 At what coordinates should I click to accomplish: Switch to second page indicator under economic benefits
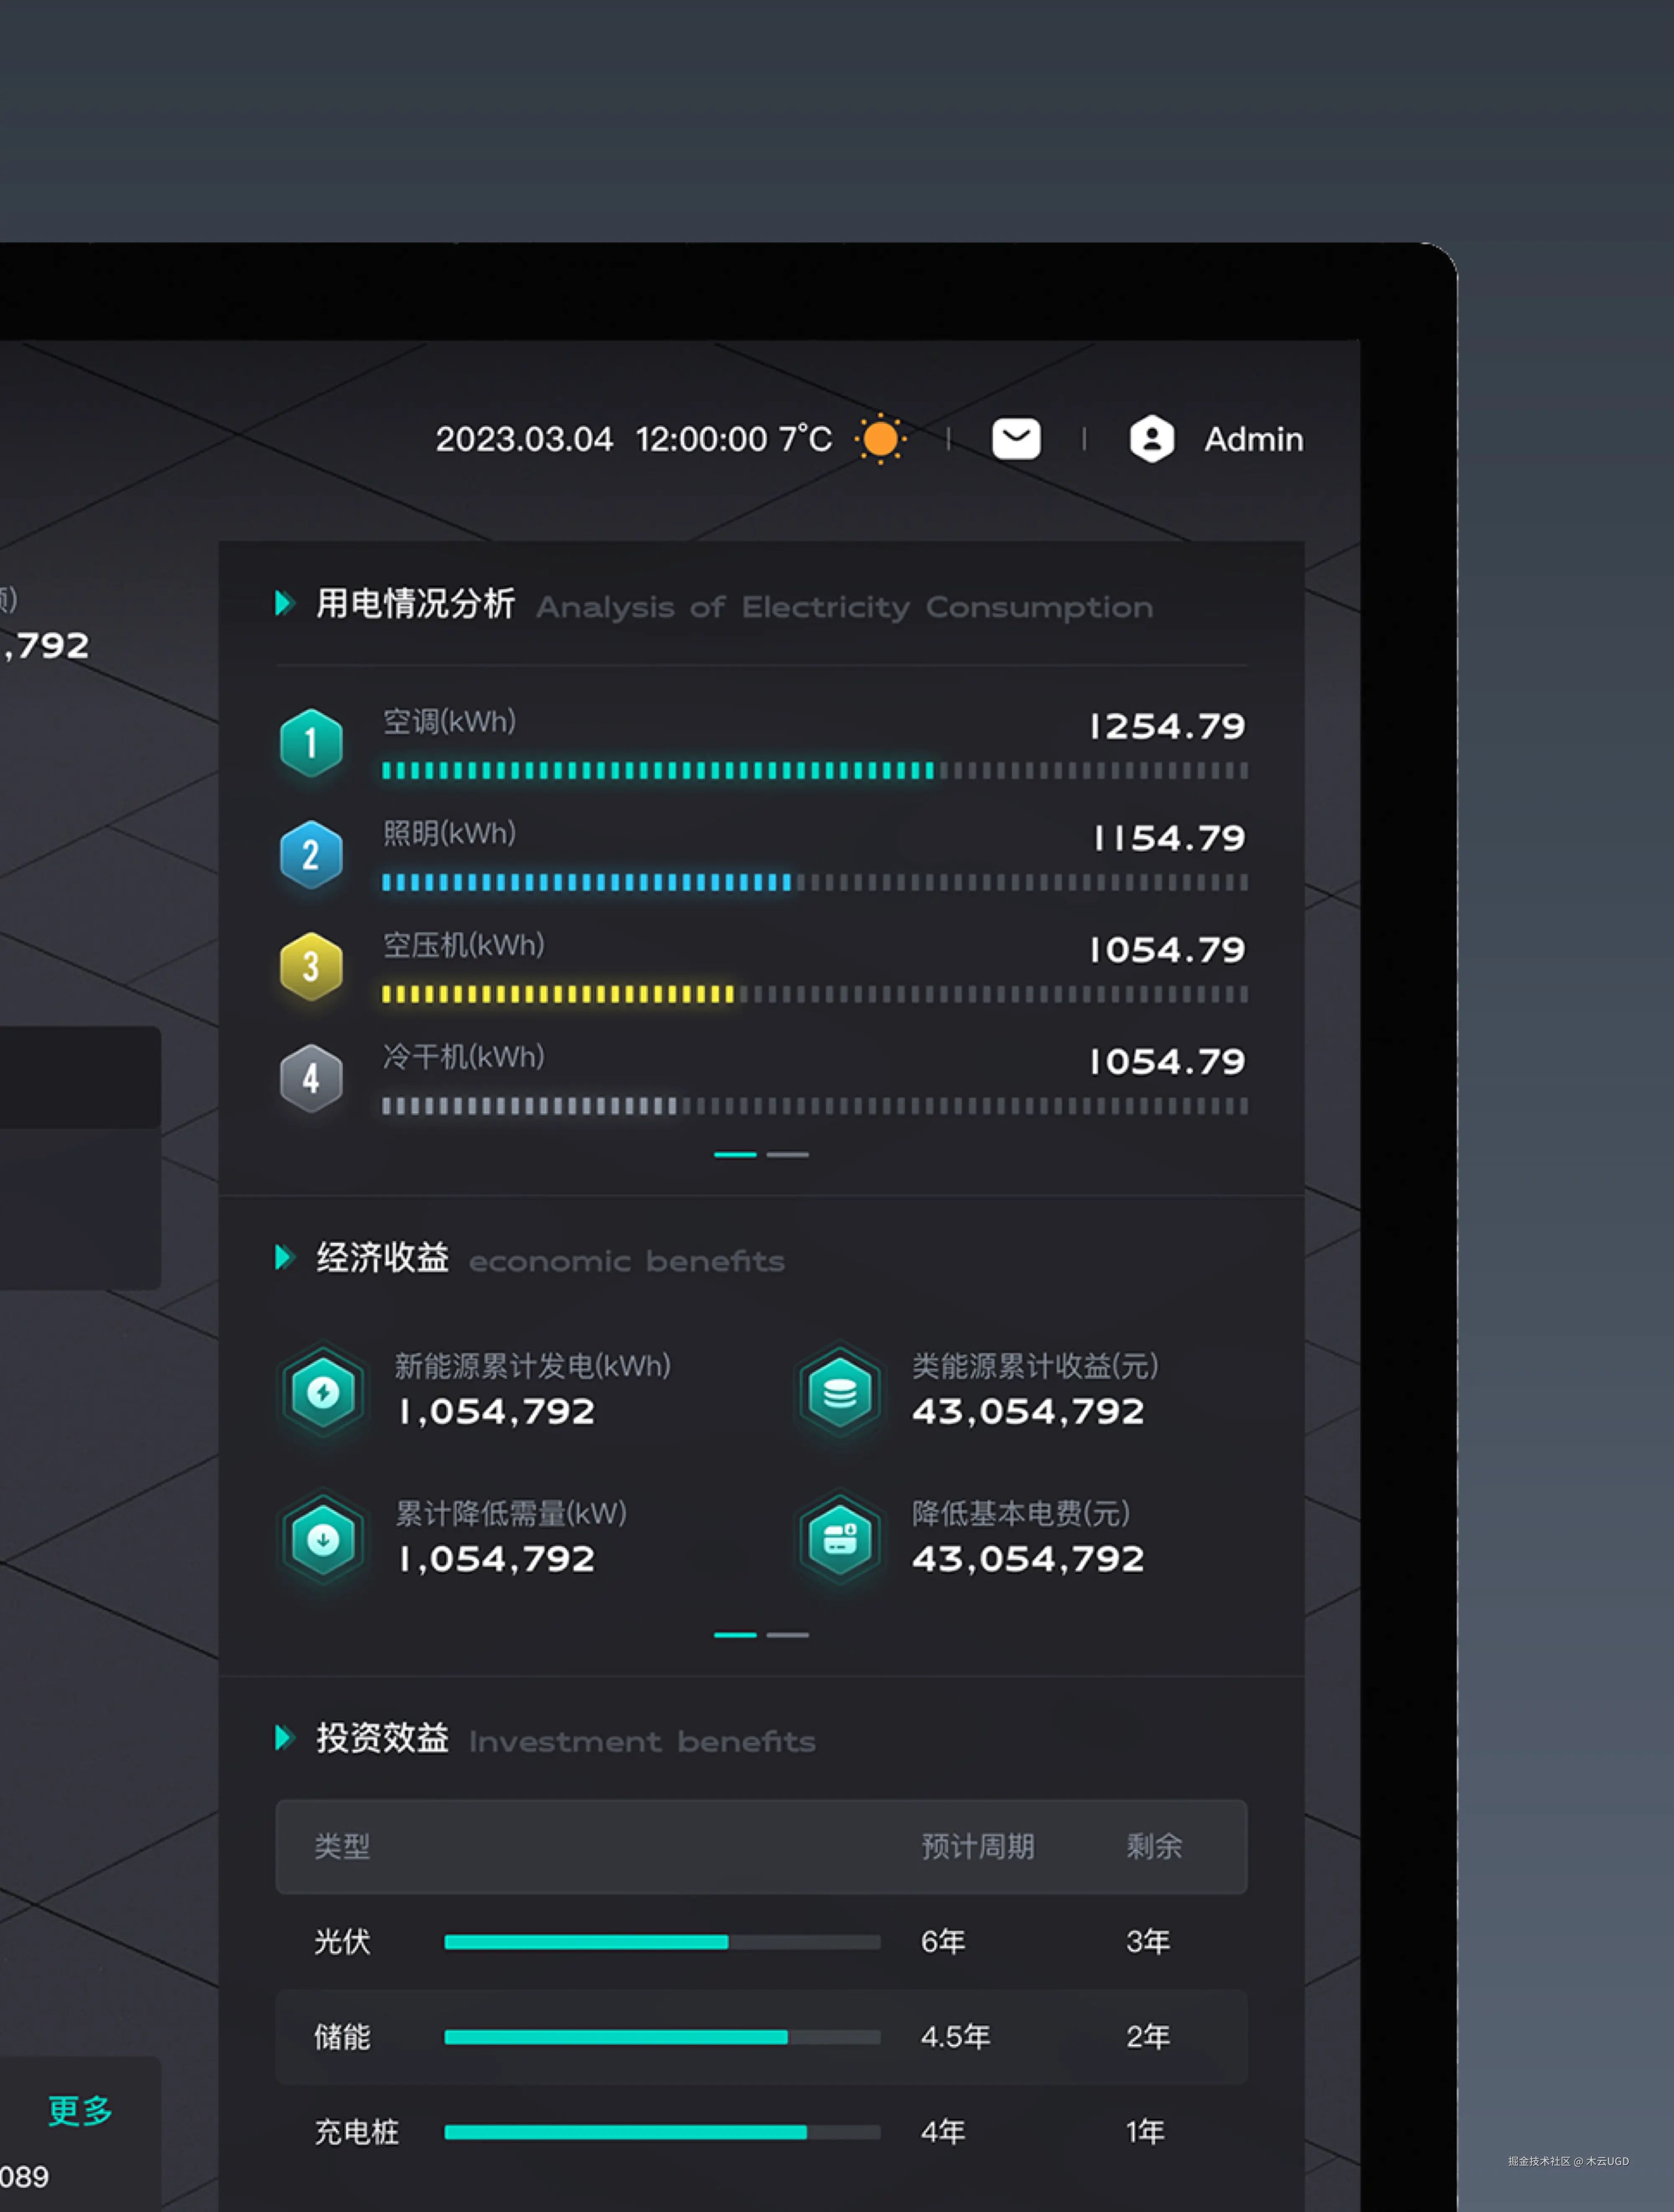788,1635
